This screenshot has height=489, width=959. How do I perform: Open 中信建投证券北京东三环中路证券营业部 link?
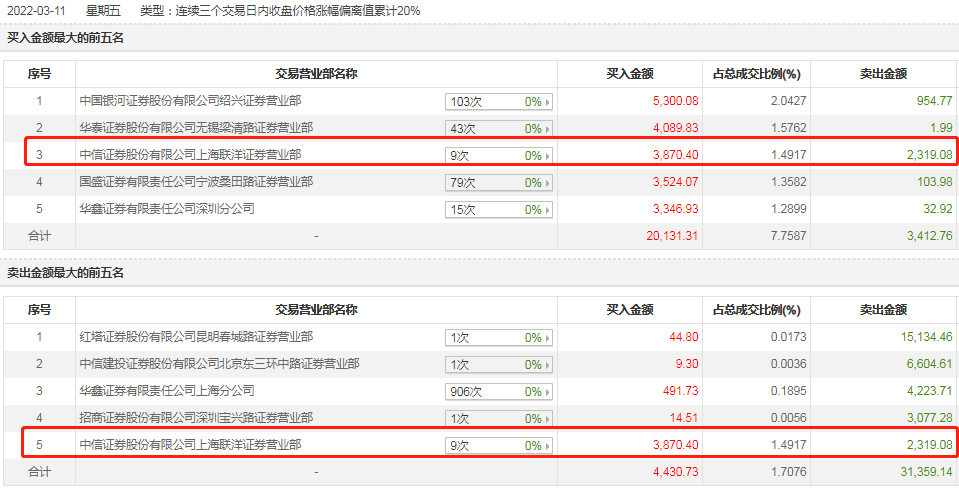coord(220,364)
